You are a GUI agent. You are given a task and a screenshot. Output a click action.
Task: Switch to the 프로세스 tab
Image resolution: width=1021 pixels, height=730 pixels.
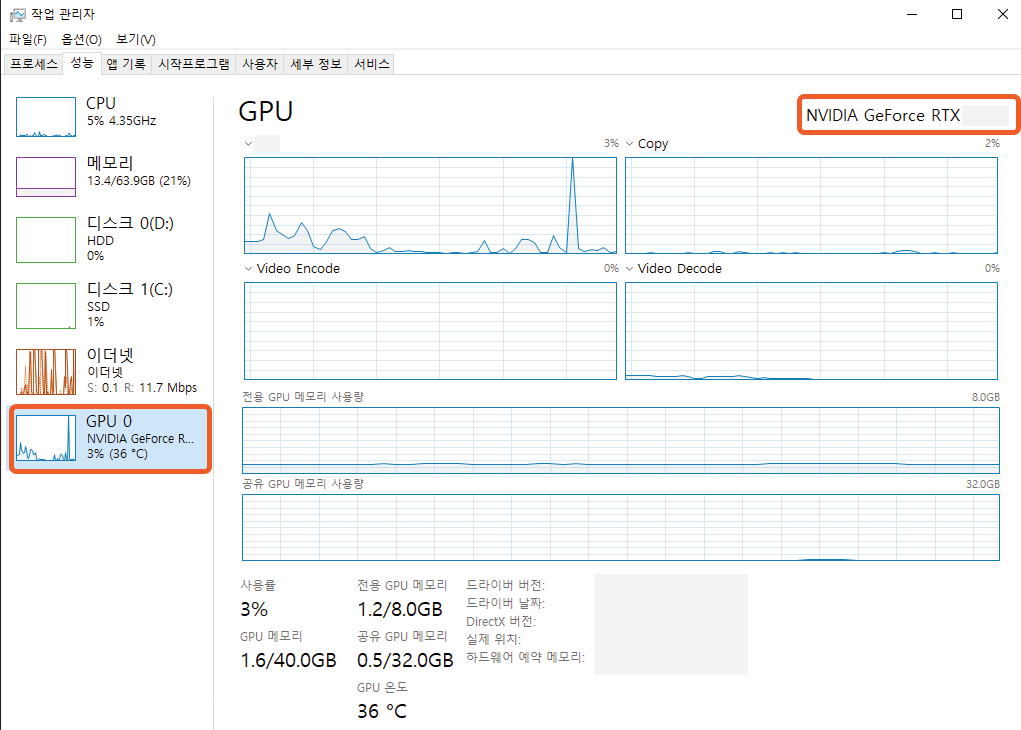click(x=34, y=64)
